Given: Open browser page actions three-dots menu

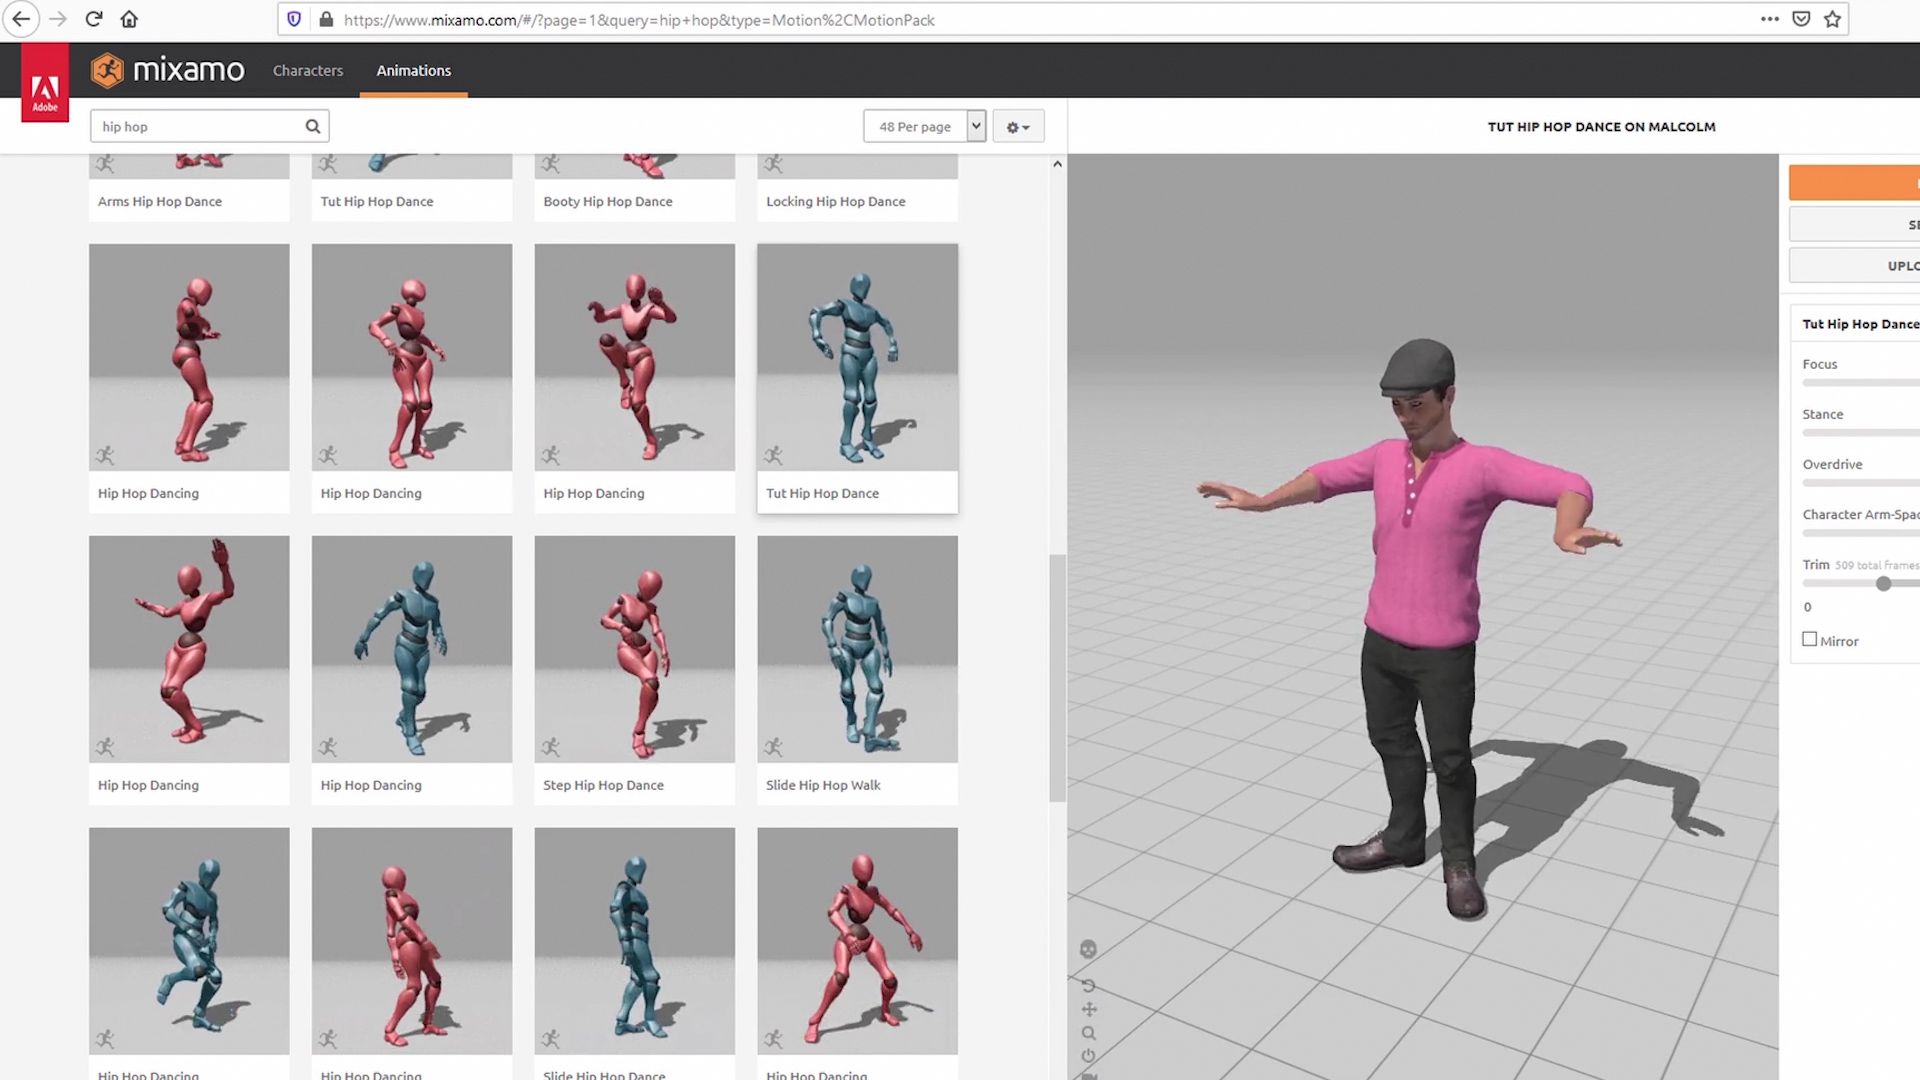Looking at the screenshot, I should coord(1769,19).
